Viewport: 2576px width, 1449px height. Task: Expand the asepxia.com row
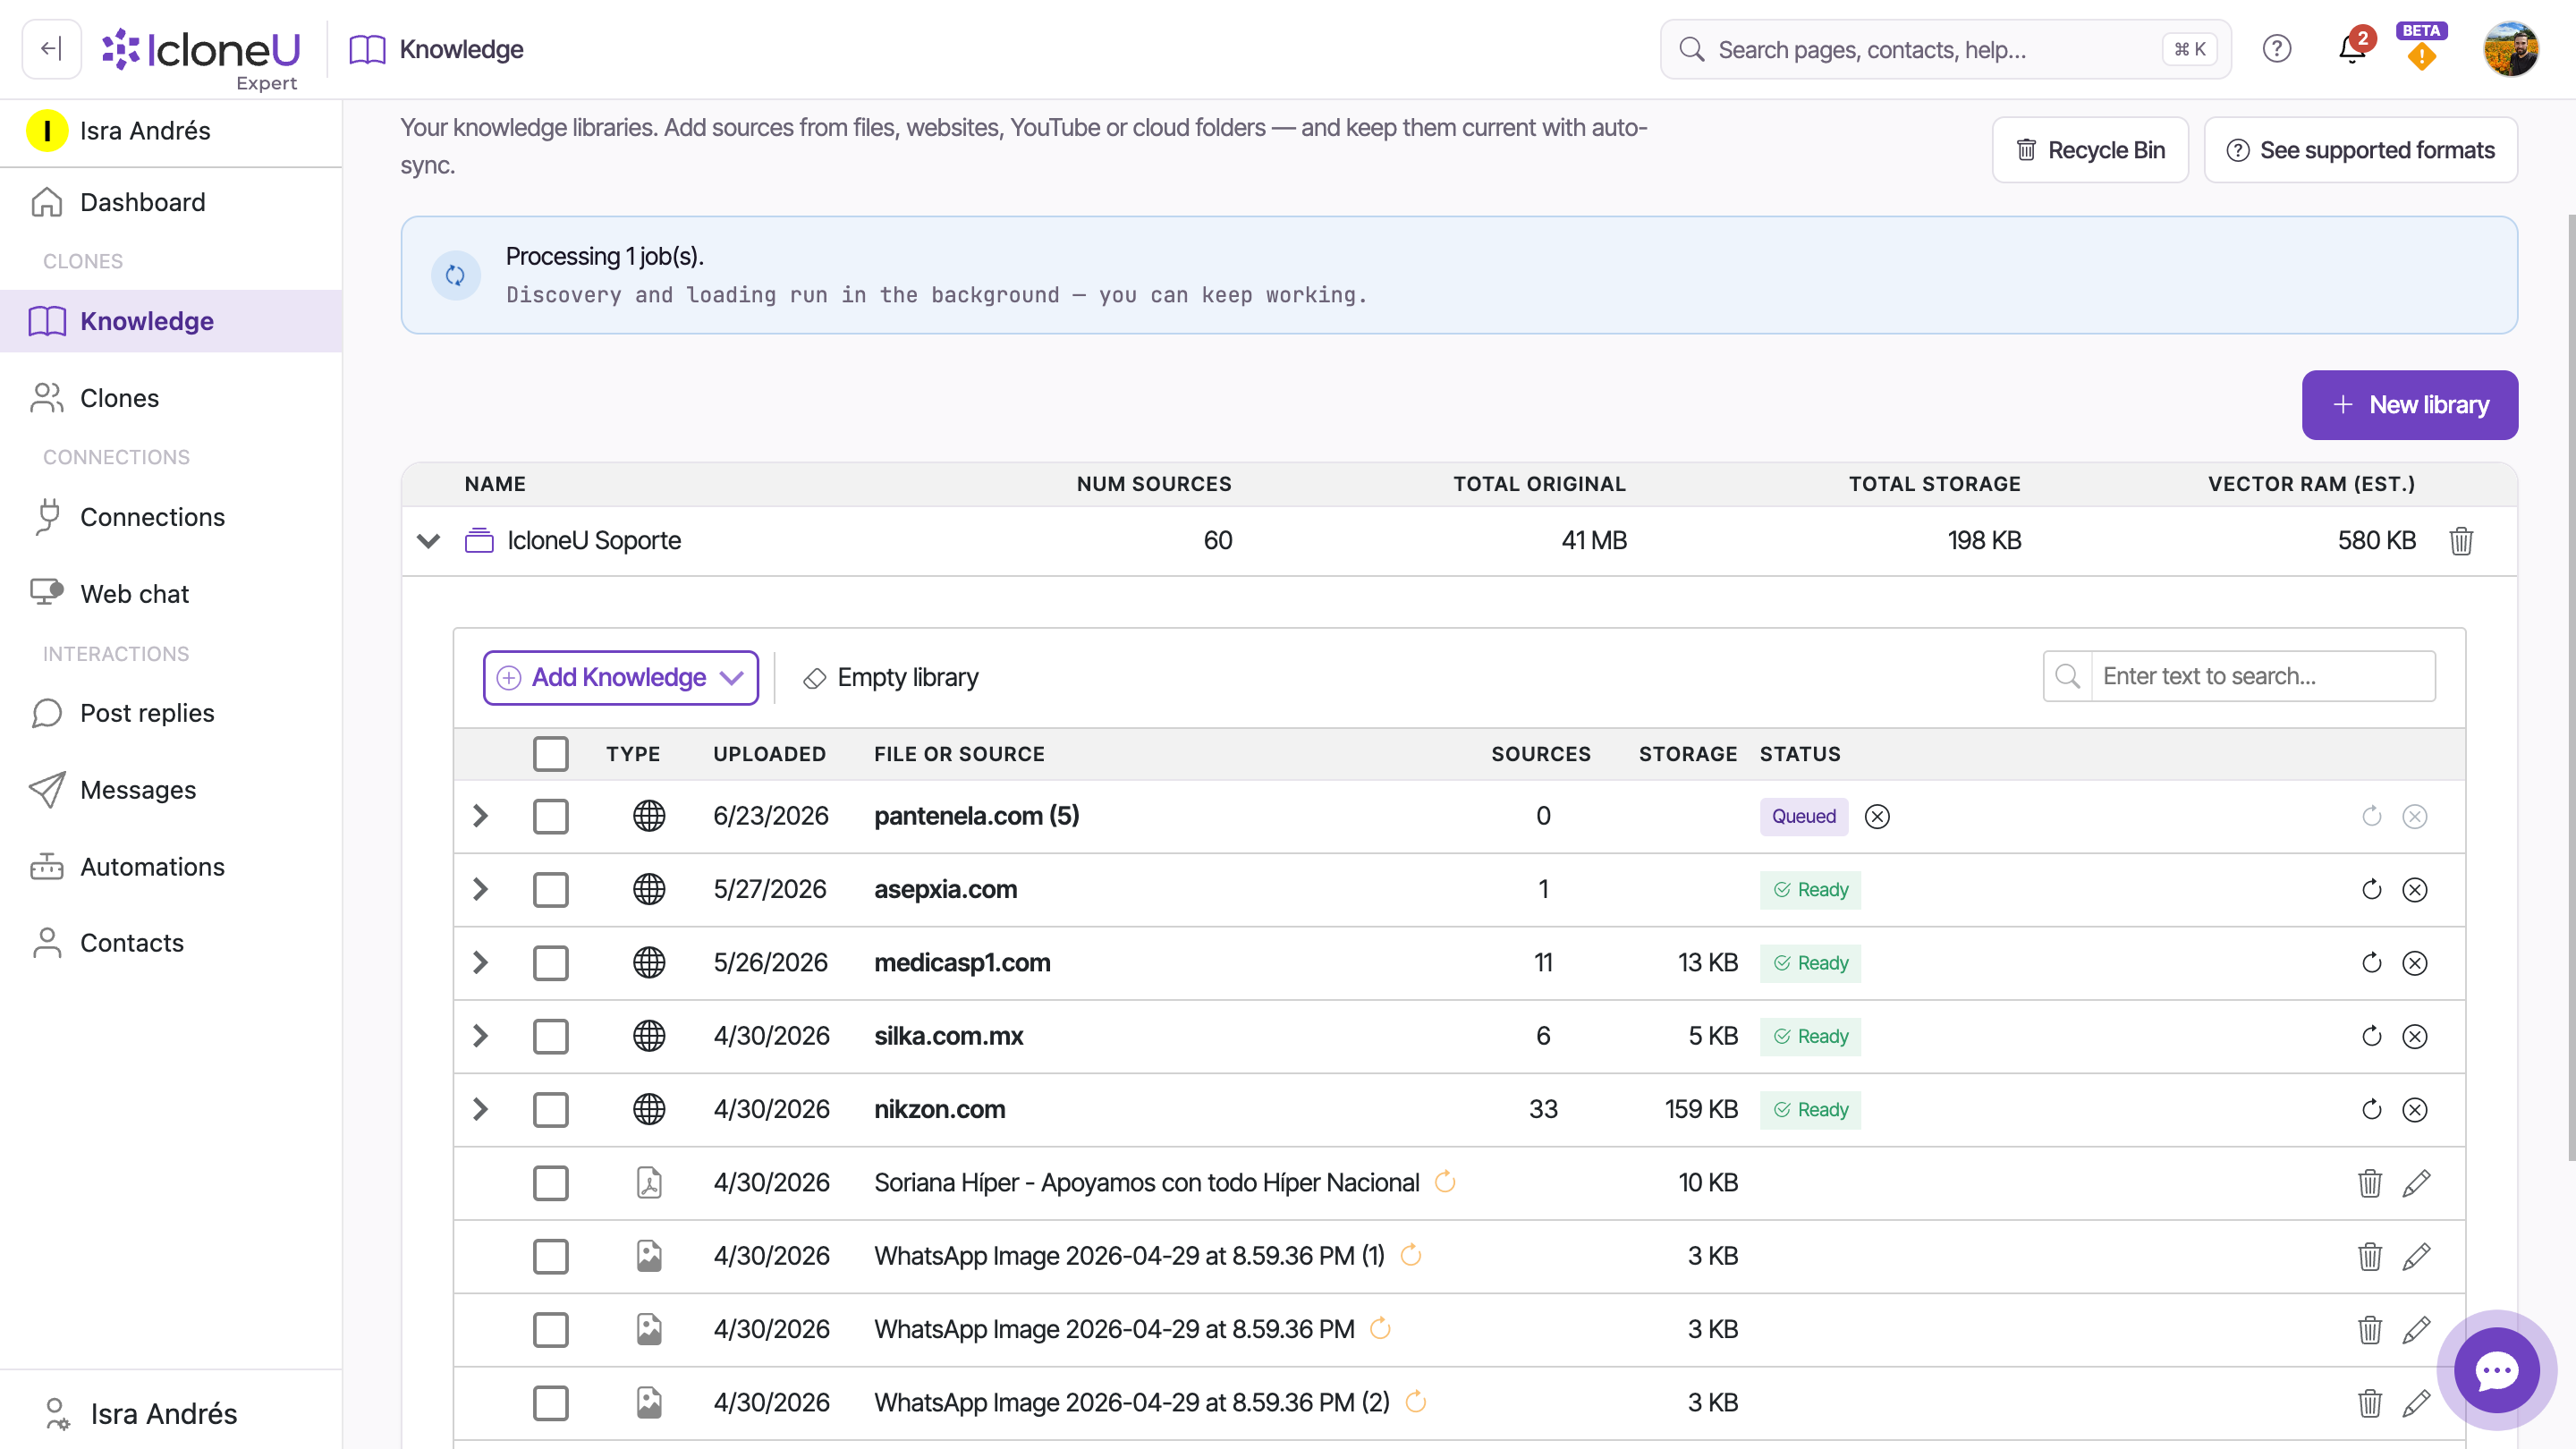point(480,889)
